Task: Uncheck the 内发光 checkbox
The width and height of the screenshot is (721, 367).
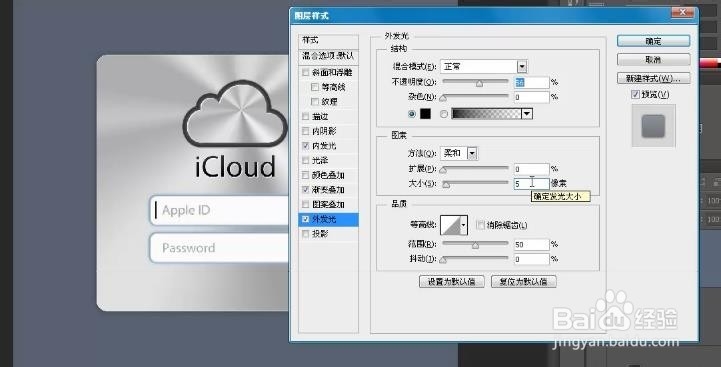Action: point(305,145)
